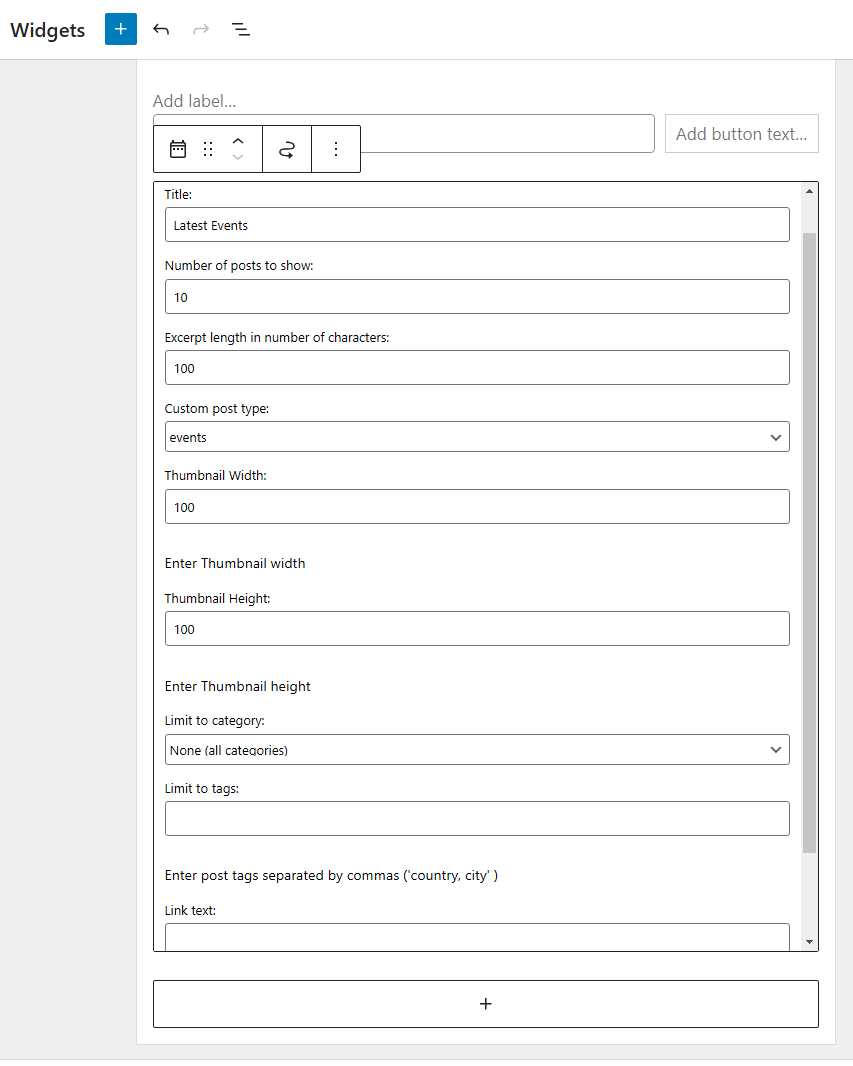
Task: Click the 'Limit to category:' label
Action: (215, 721)
